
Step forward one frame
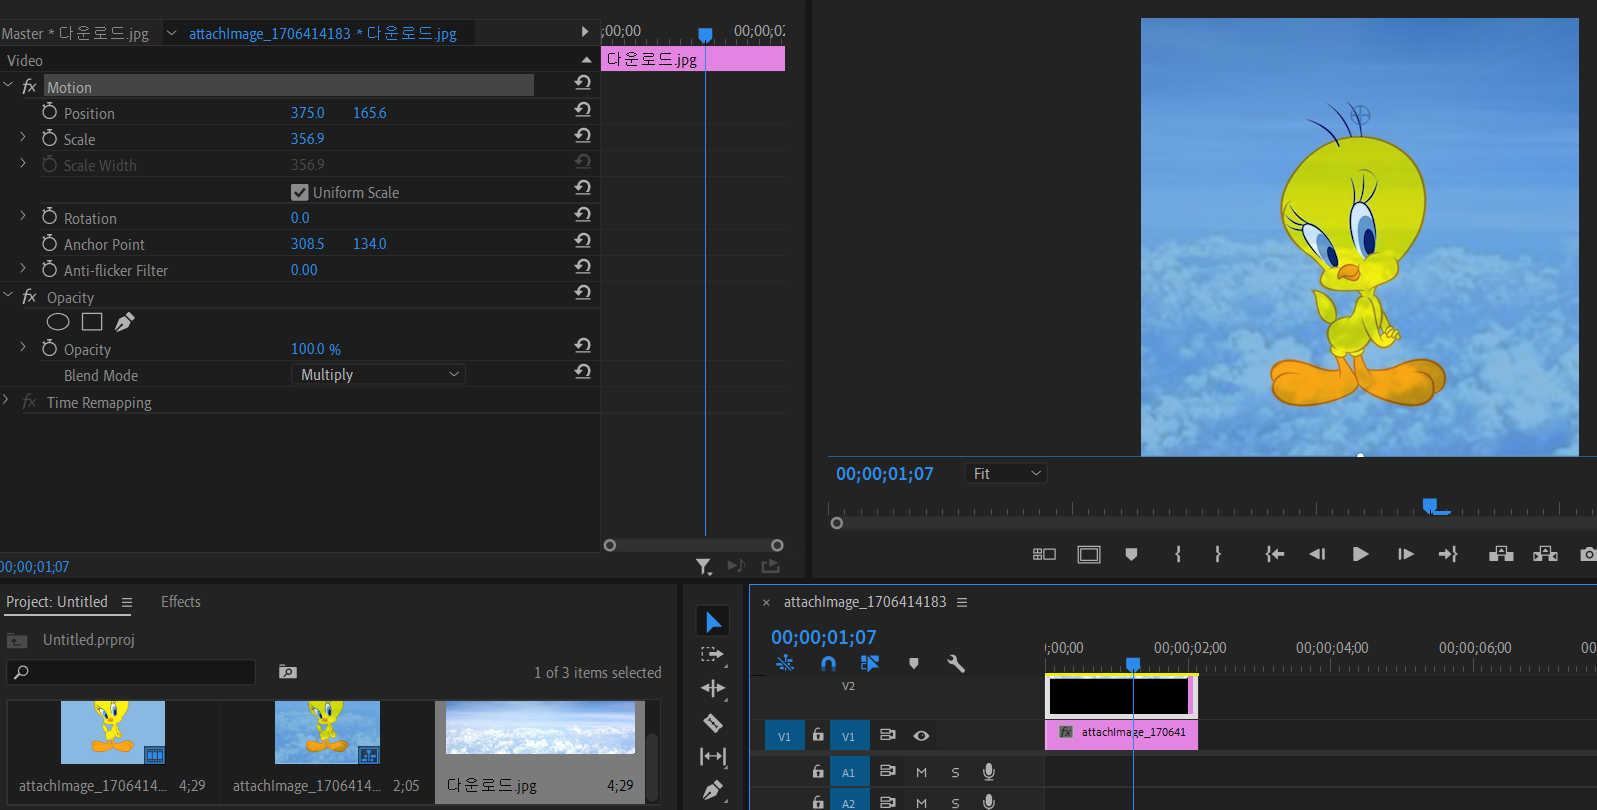coord(1405,554)
